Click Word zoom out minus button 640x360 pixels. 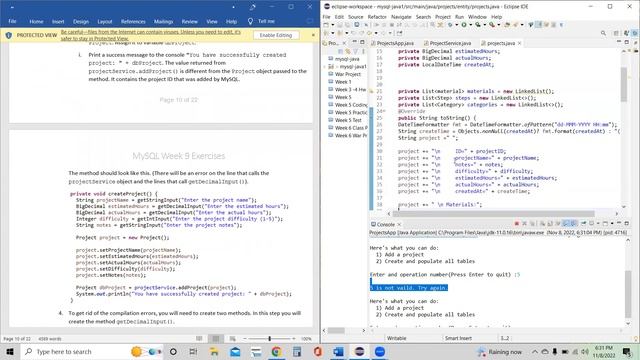[244, 339]
